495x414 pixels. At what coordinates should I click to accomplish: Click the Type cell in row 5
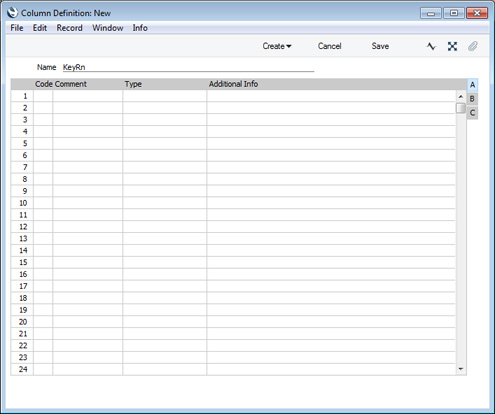165,144
